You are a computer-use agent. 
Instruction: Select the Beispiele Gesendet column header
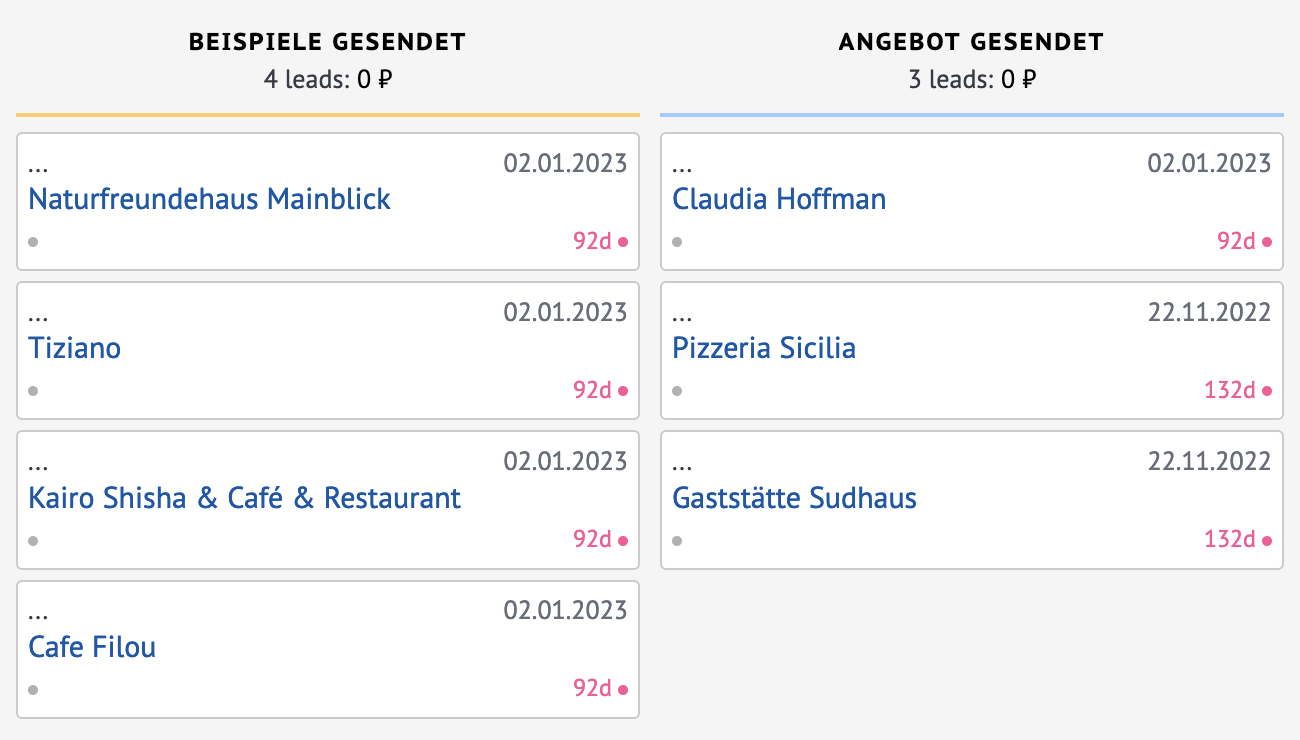pyautogui.click(x=327, y=42)
